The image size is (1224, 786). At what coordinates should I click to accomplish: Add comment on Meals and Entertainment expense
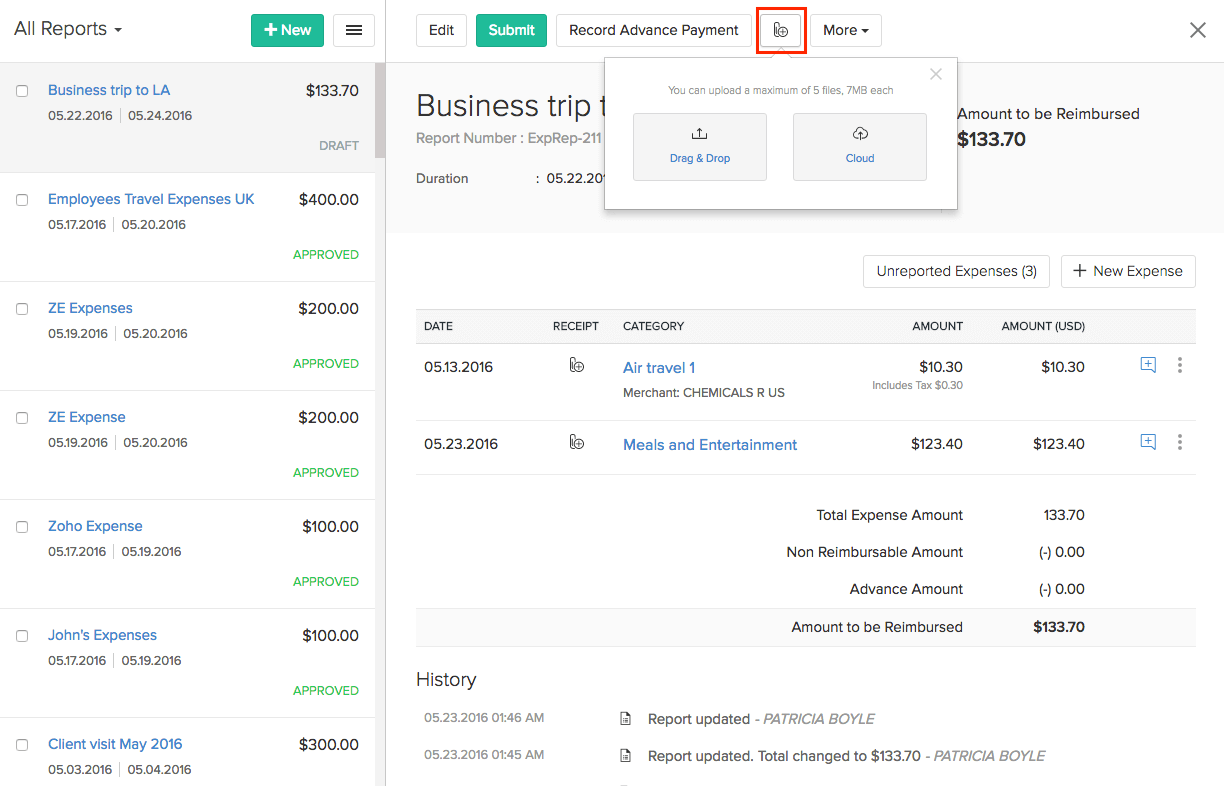(1148, 443)
